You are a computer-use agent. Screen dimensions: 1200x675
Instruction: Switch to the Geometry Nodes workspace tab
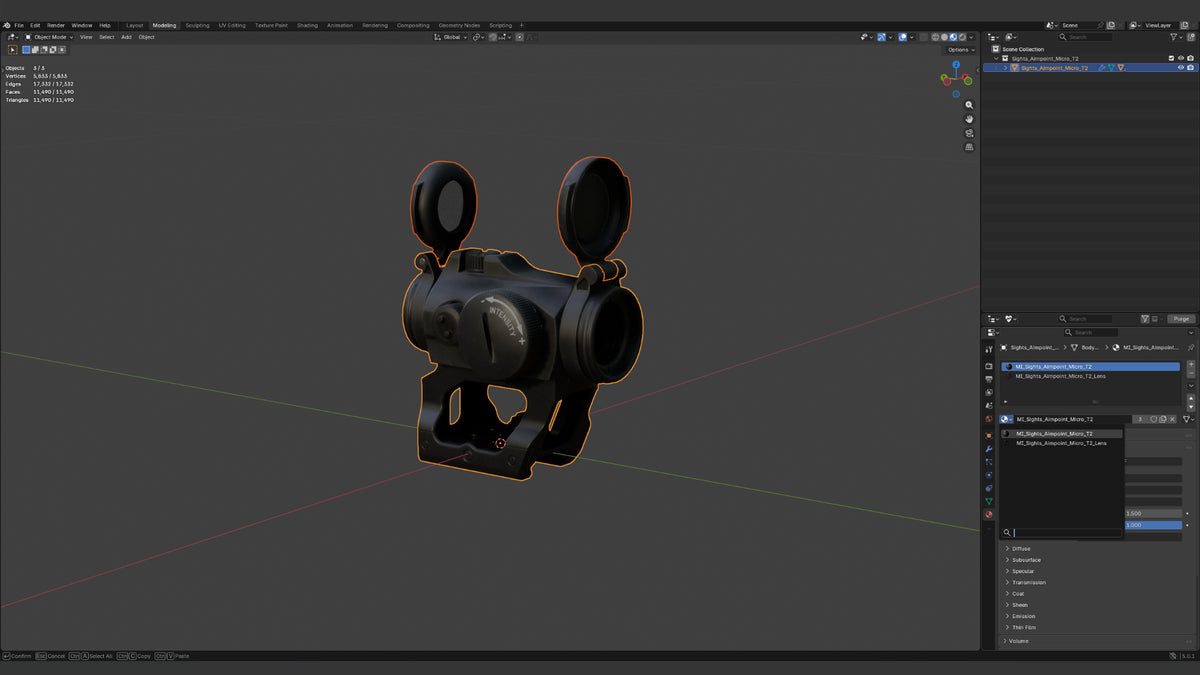pos(459,25)
